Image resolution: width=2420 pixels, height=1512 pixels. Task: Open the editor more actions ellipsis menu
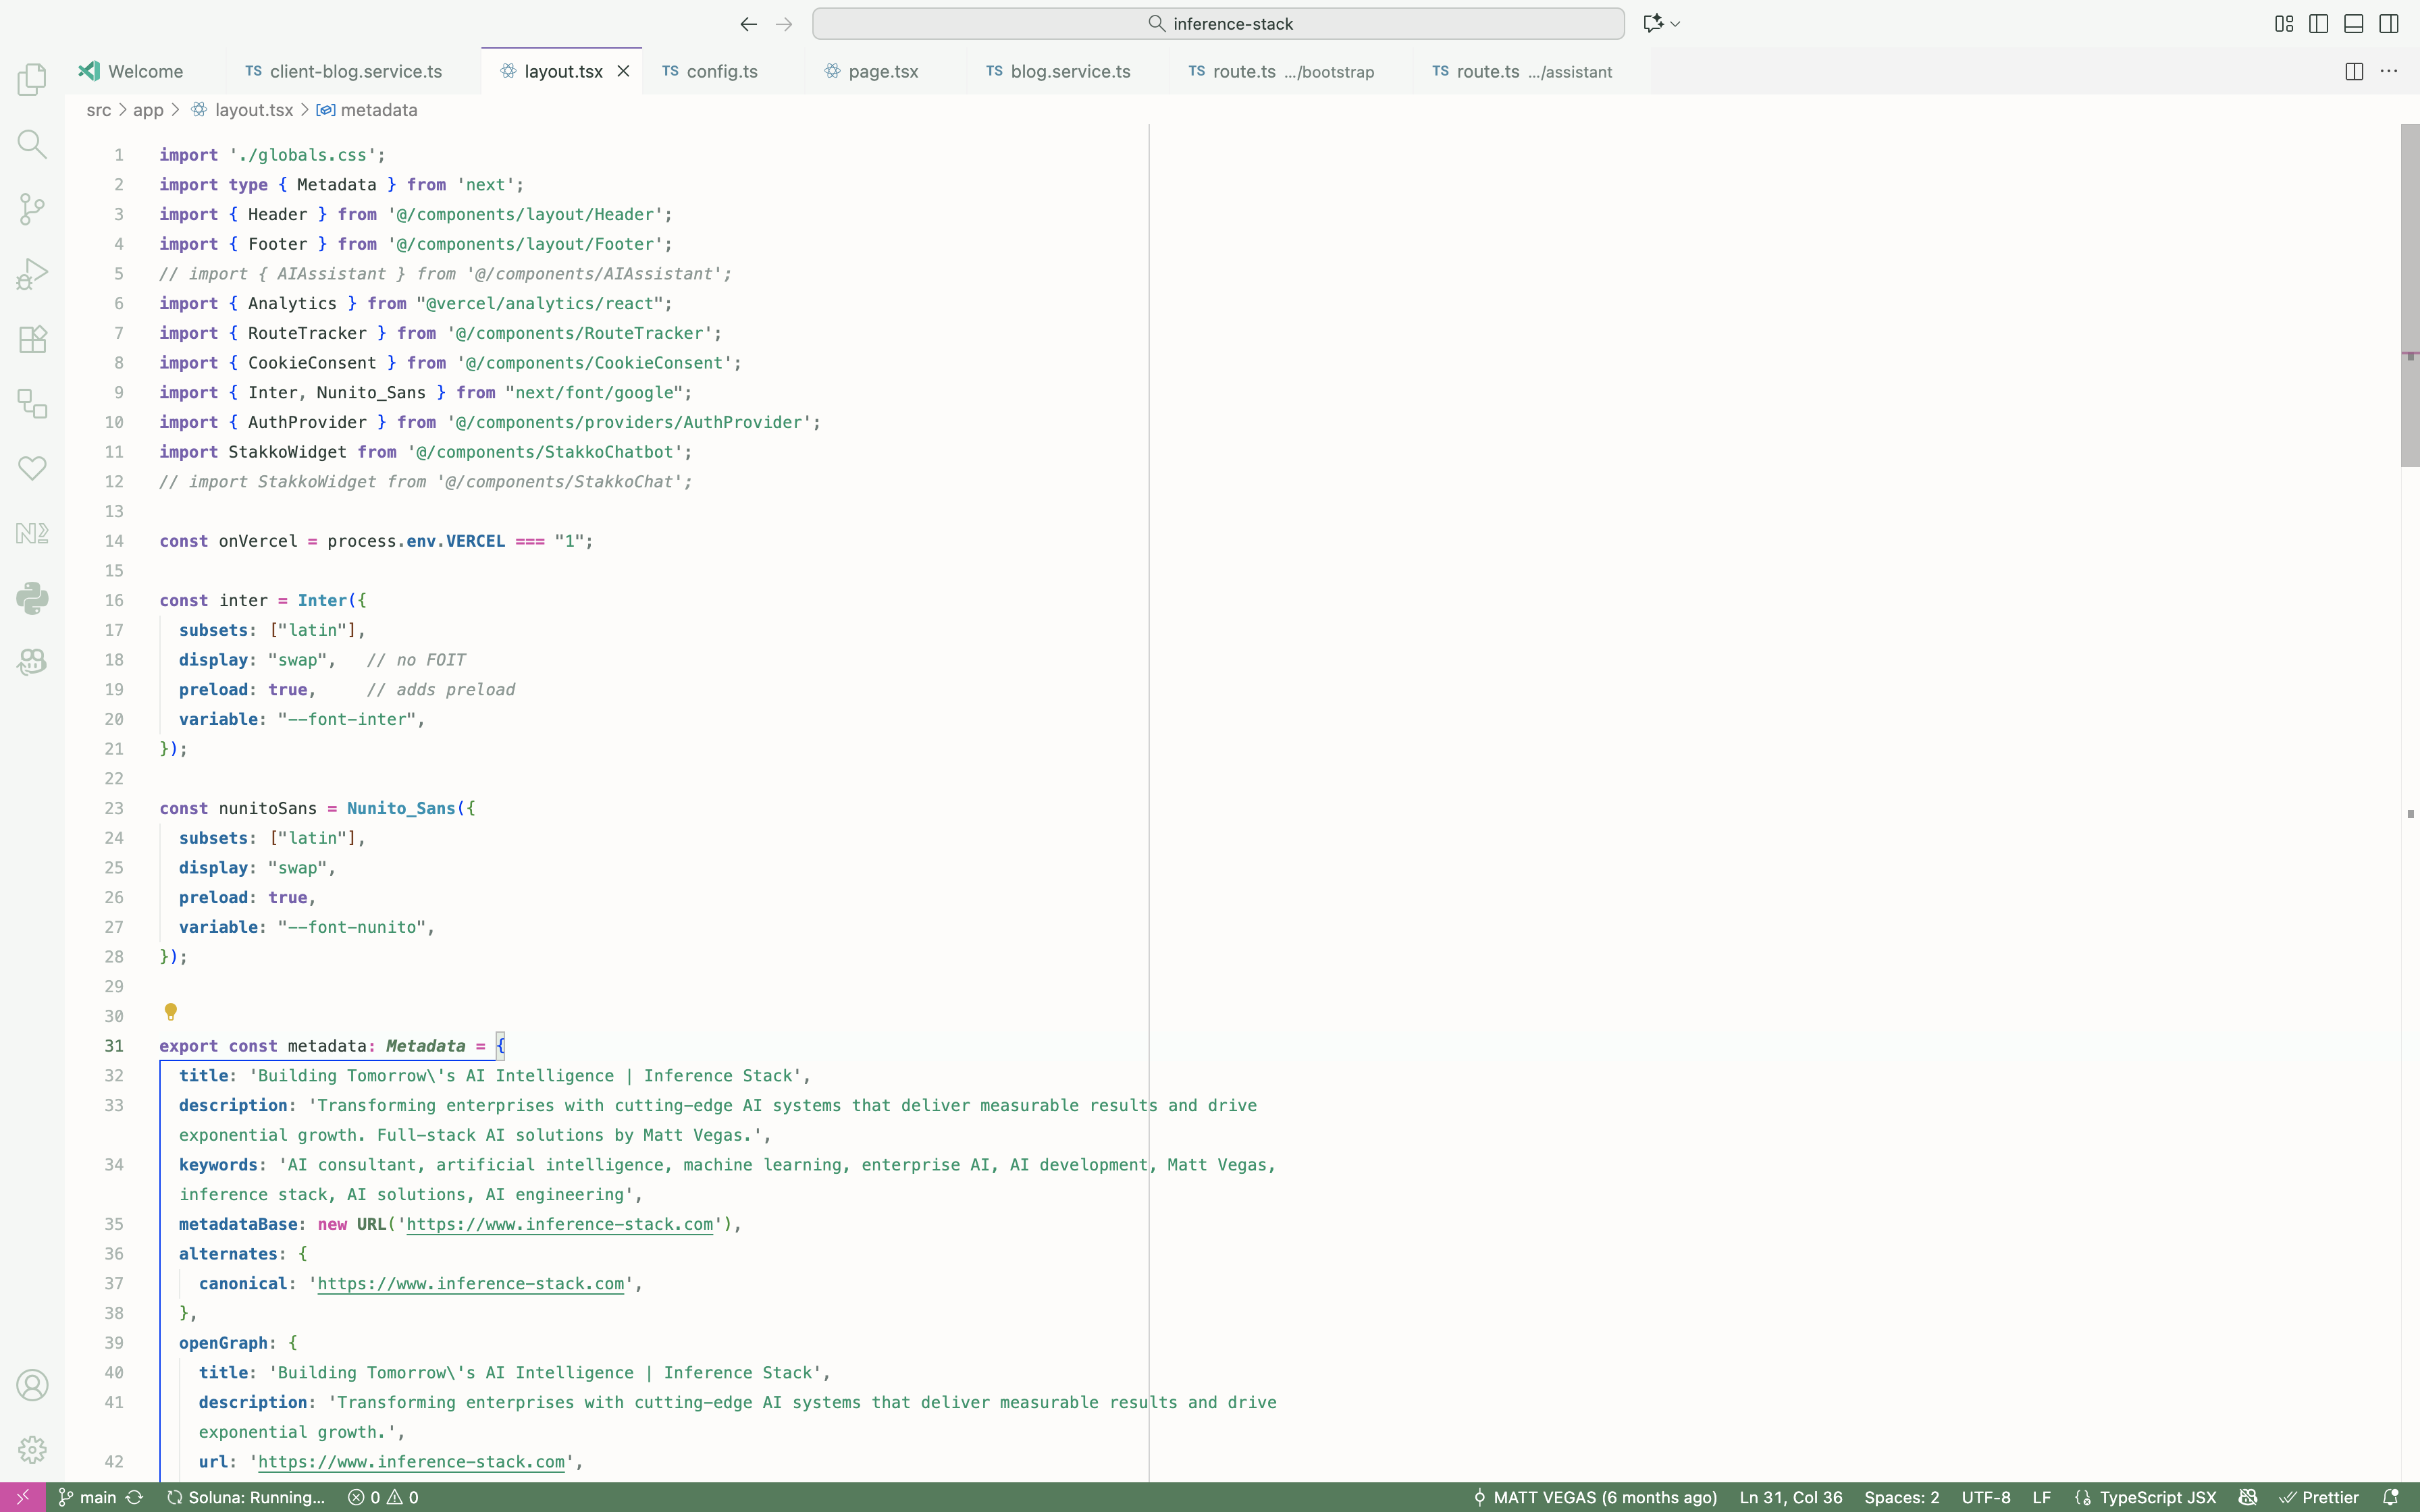point(2389,71)
